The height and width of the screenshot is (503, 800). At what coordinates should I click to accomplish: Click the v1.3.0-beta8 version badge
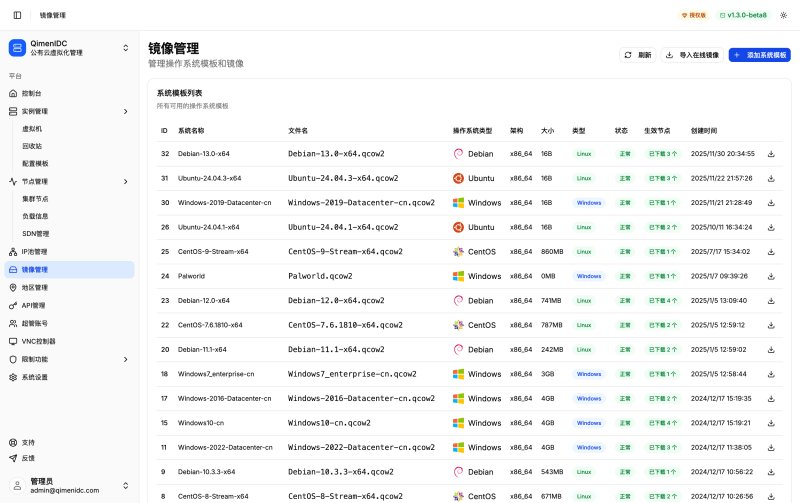tap(743, 15)
